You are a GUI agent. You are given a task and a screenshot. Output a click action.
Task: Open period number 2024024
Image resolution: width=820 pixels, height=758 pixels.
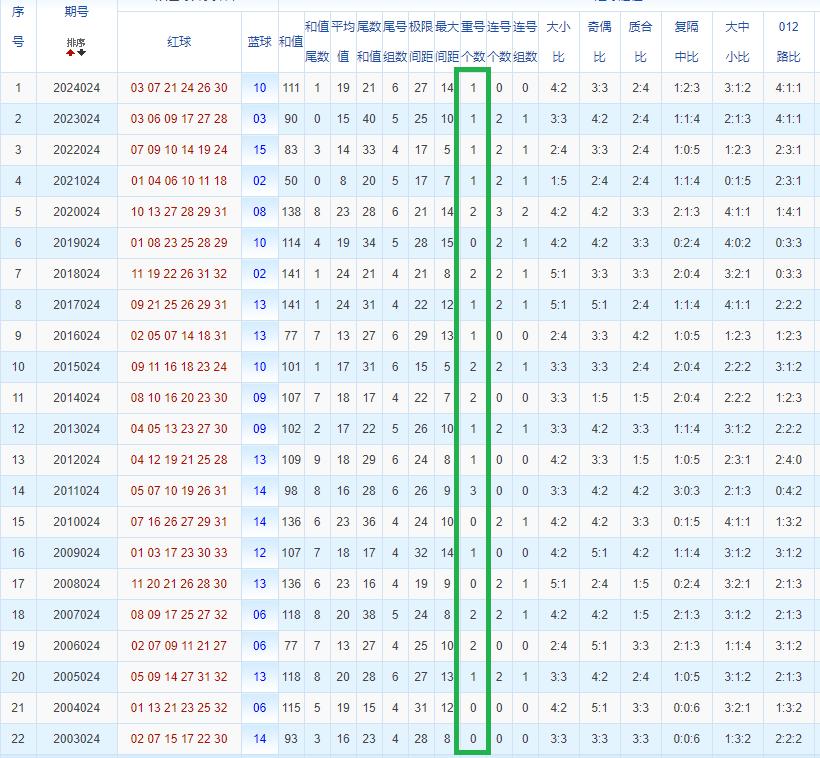point(77,88)
